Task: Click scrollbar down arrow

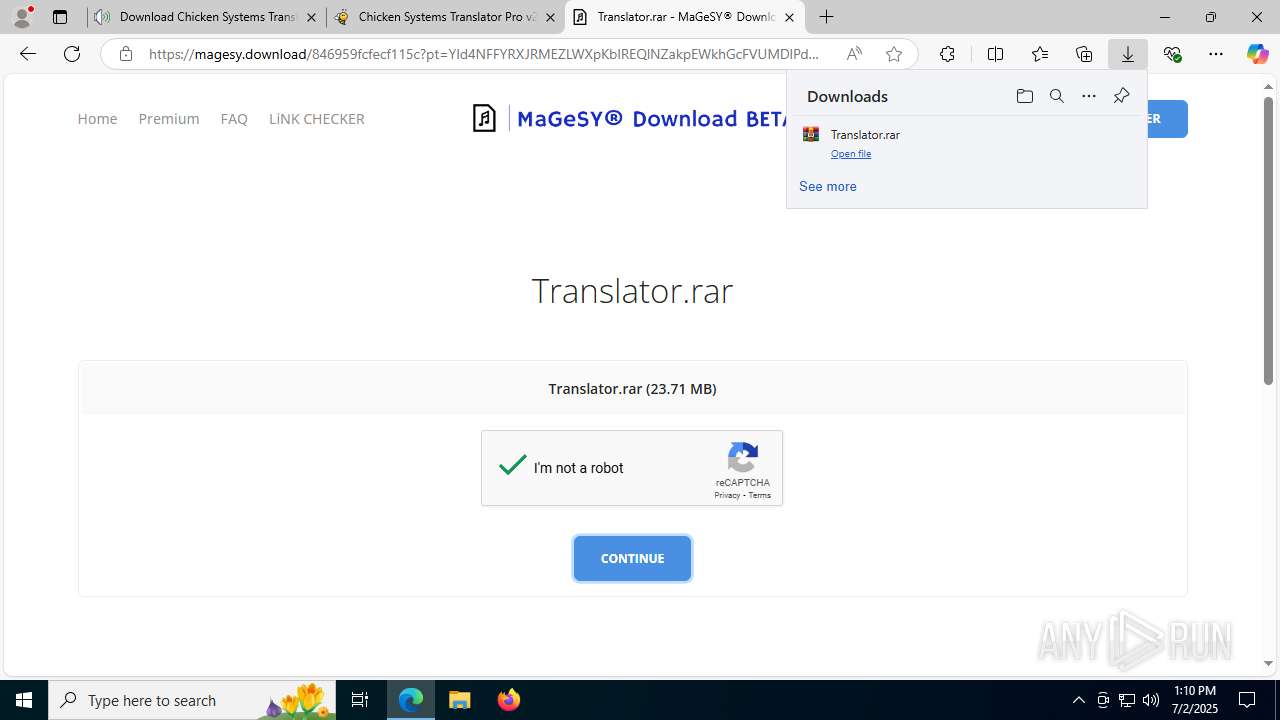Action: click(x=1268, y=663)
